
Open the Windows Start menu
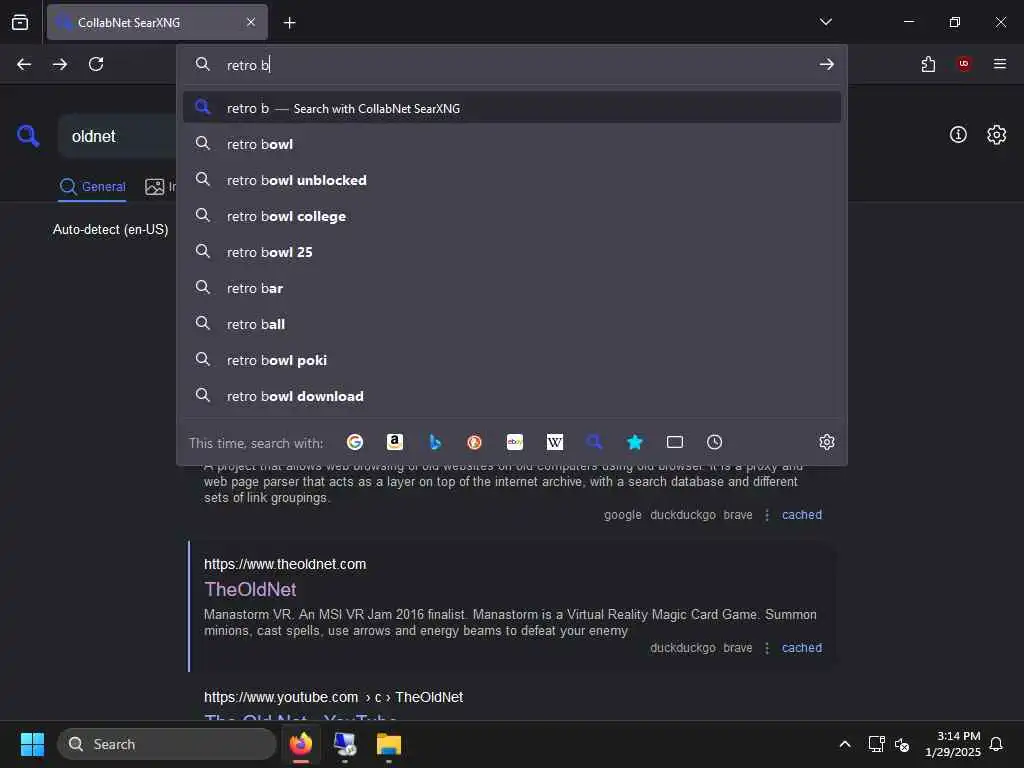[32, 744]
